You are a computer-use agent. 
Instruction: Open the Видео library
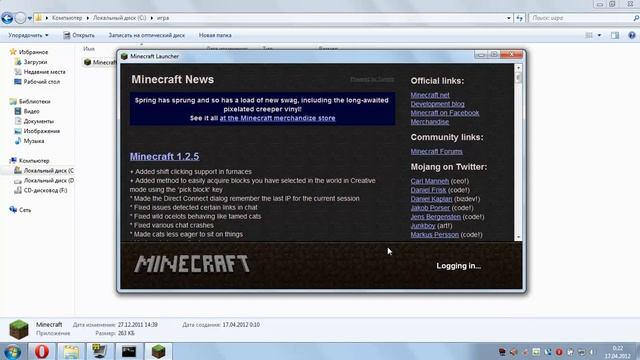[27, 111]
